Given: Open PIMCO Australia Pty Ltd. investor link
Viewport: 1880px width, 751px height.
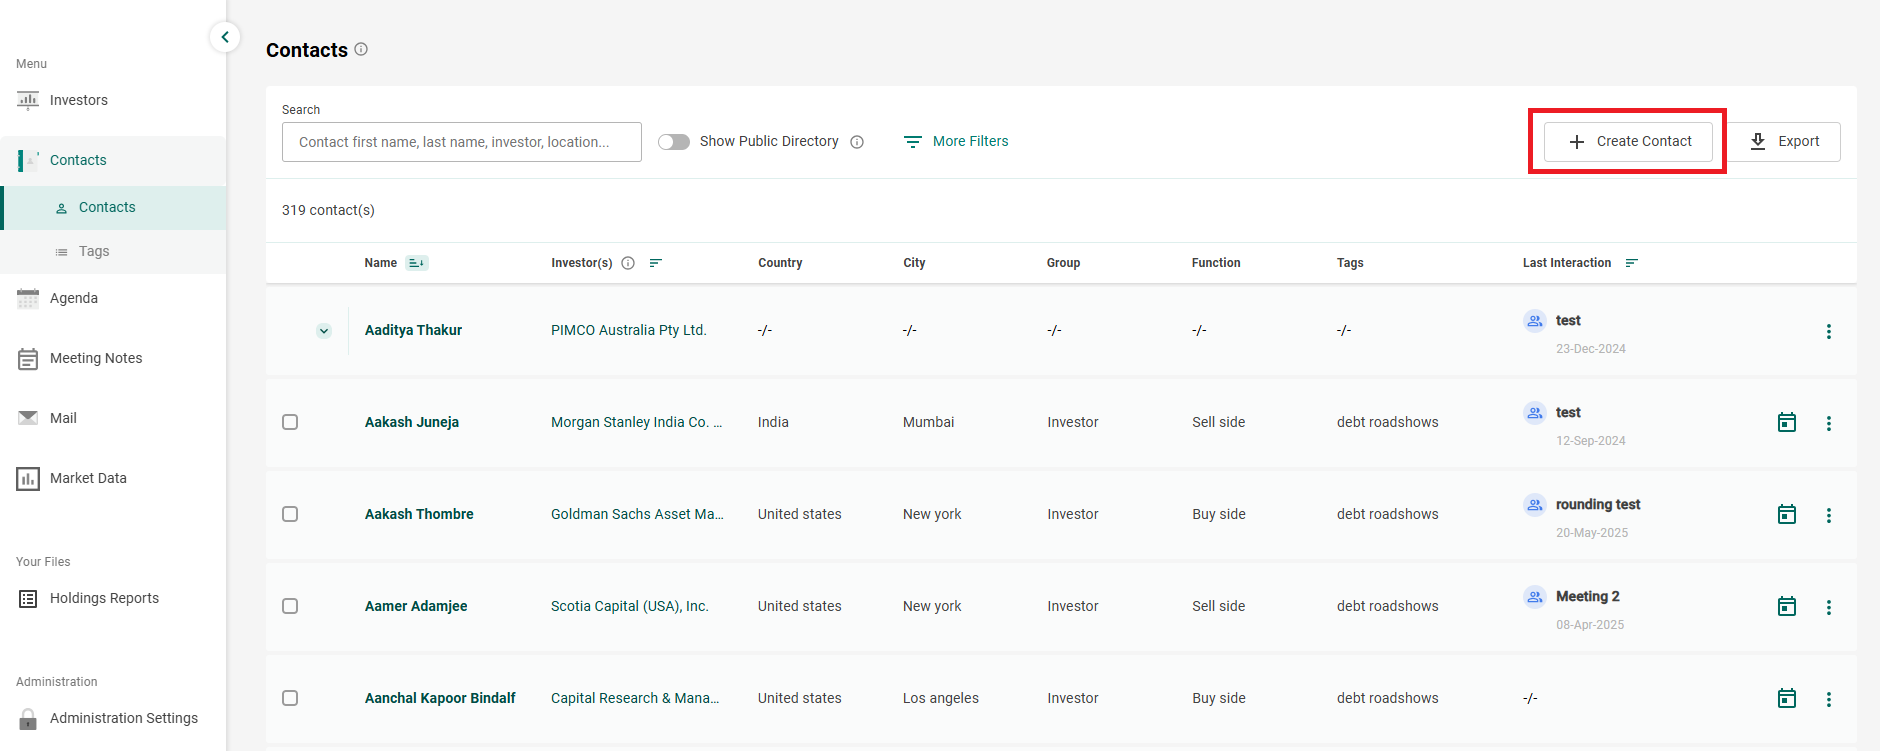Looking at the screenshot, I should tap(628, 330).
